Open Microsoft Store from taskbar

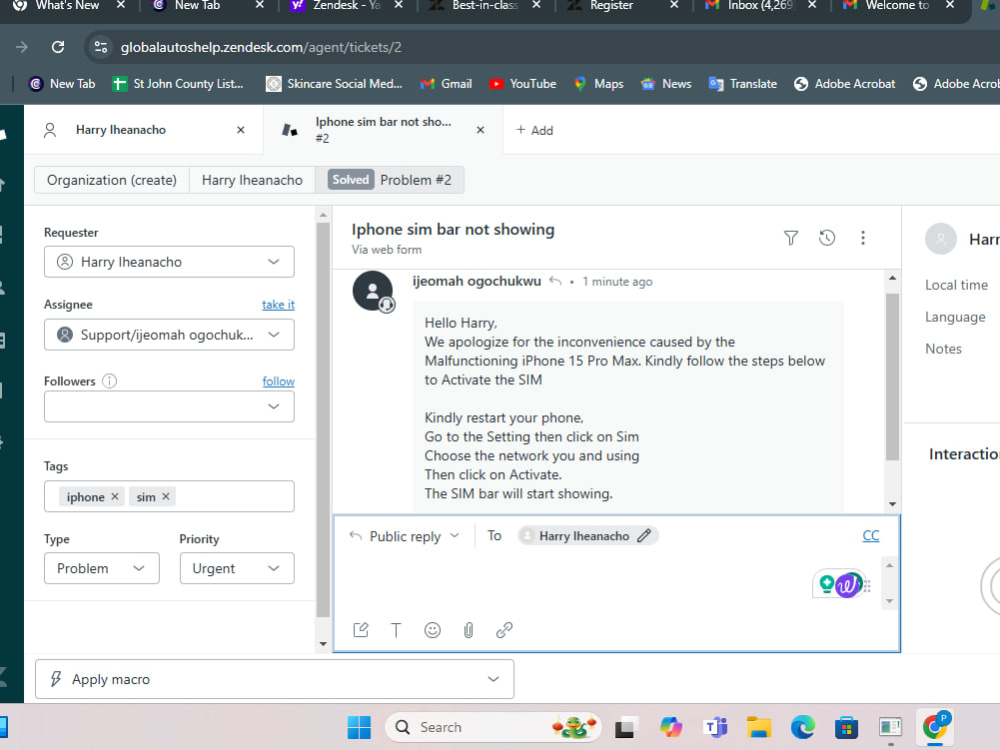pos(846,727)
